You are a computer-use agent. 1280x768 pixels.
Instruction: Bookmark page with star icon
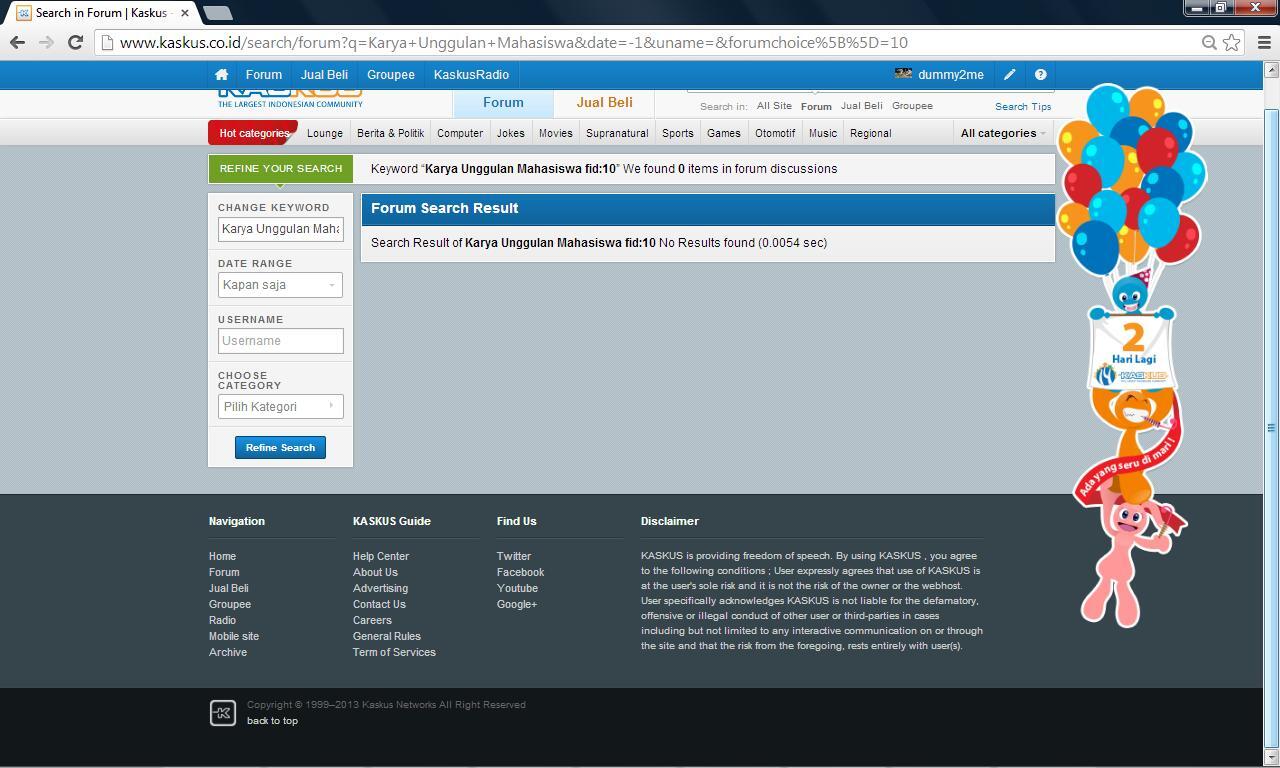click(x=1232, y=42)
